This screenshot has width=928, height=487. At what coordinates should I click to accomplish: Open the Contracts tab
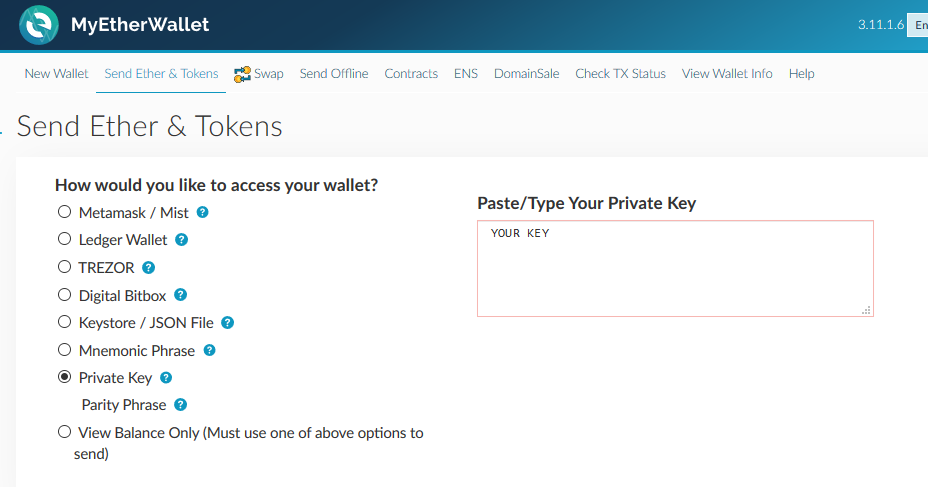point(411,73)
